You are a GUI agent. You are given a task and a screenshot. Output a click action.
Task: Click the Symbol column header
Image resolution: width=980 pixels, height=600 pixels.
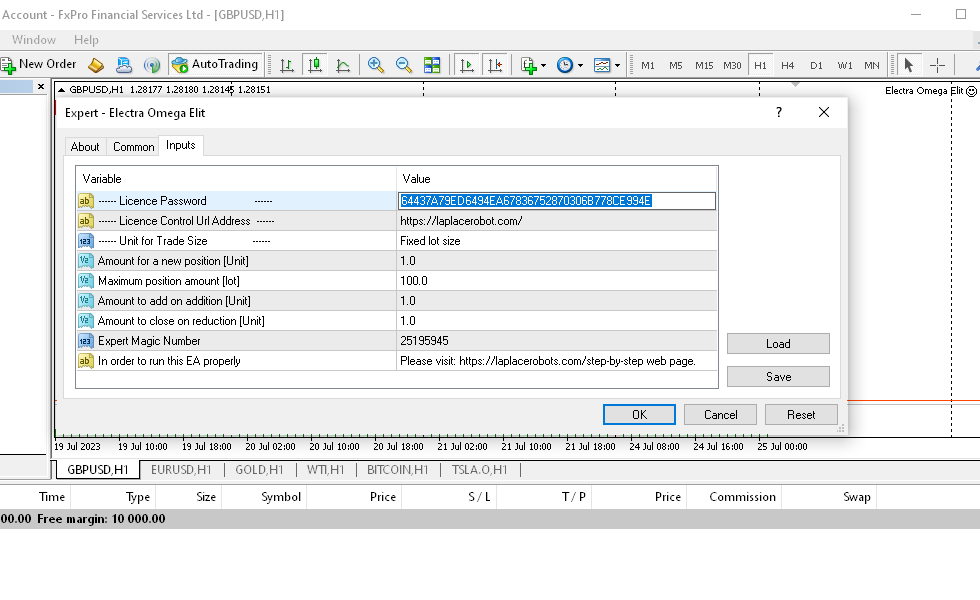click(281, 497)
